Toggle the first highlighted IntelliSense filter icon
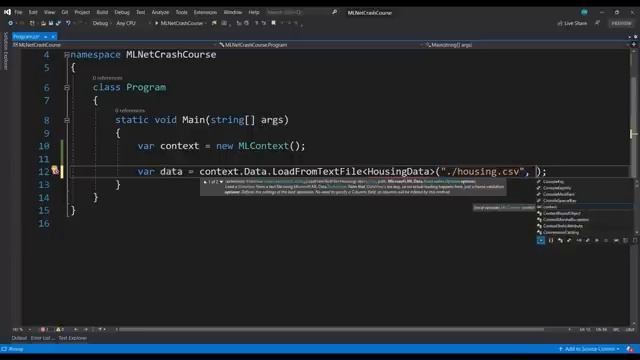 [541, 240]
